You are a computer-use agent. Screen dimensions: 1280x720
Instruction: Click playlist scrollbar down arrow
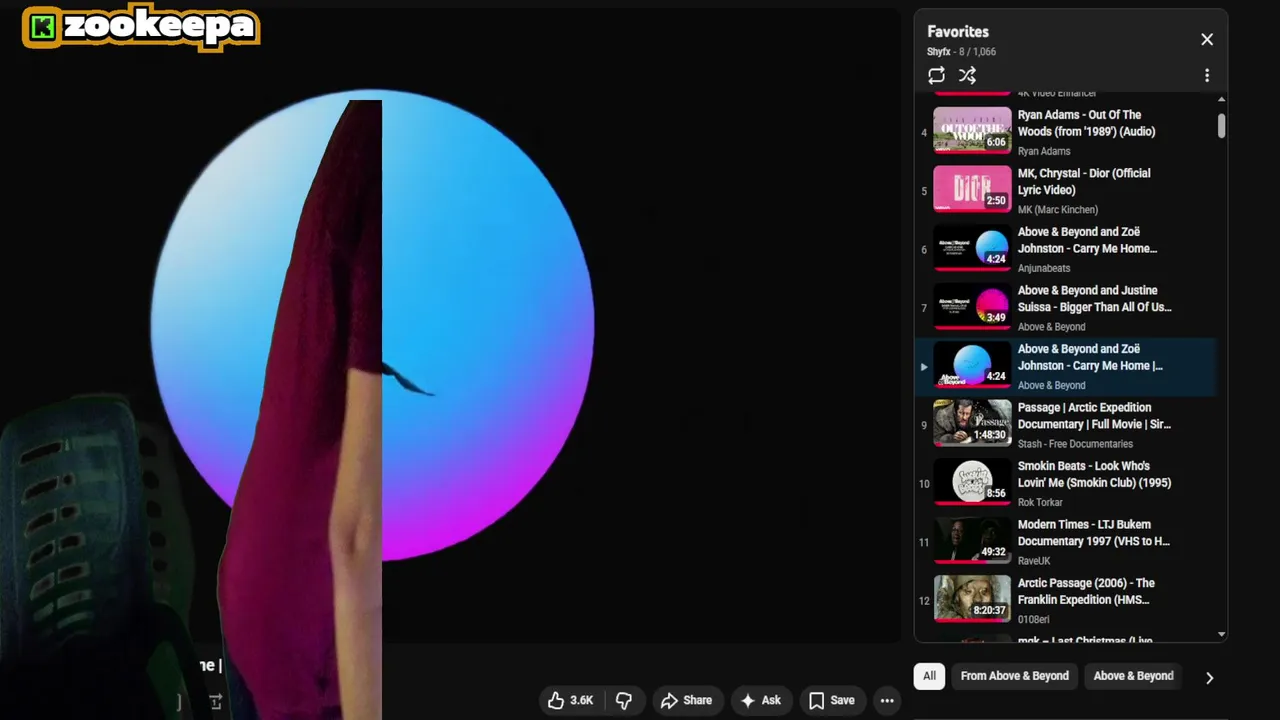pos(1221,634)
